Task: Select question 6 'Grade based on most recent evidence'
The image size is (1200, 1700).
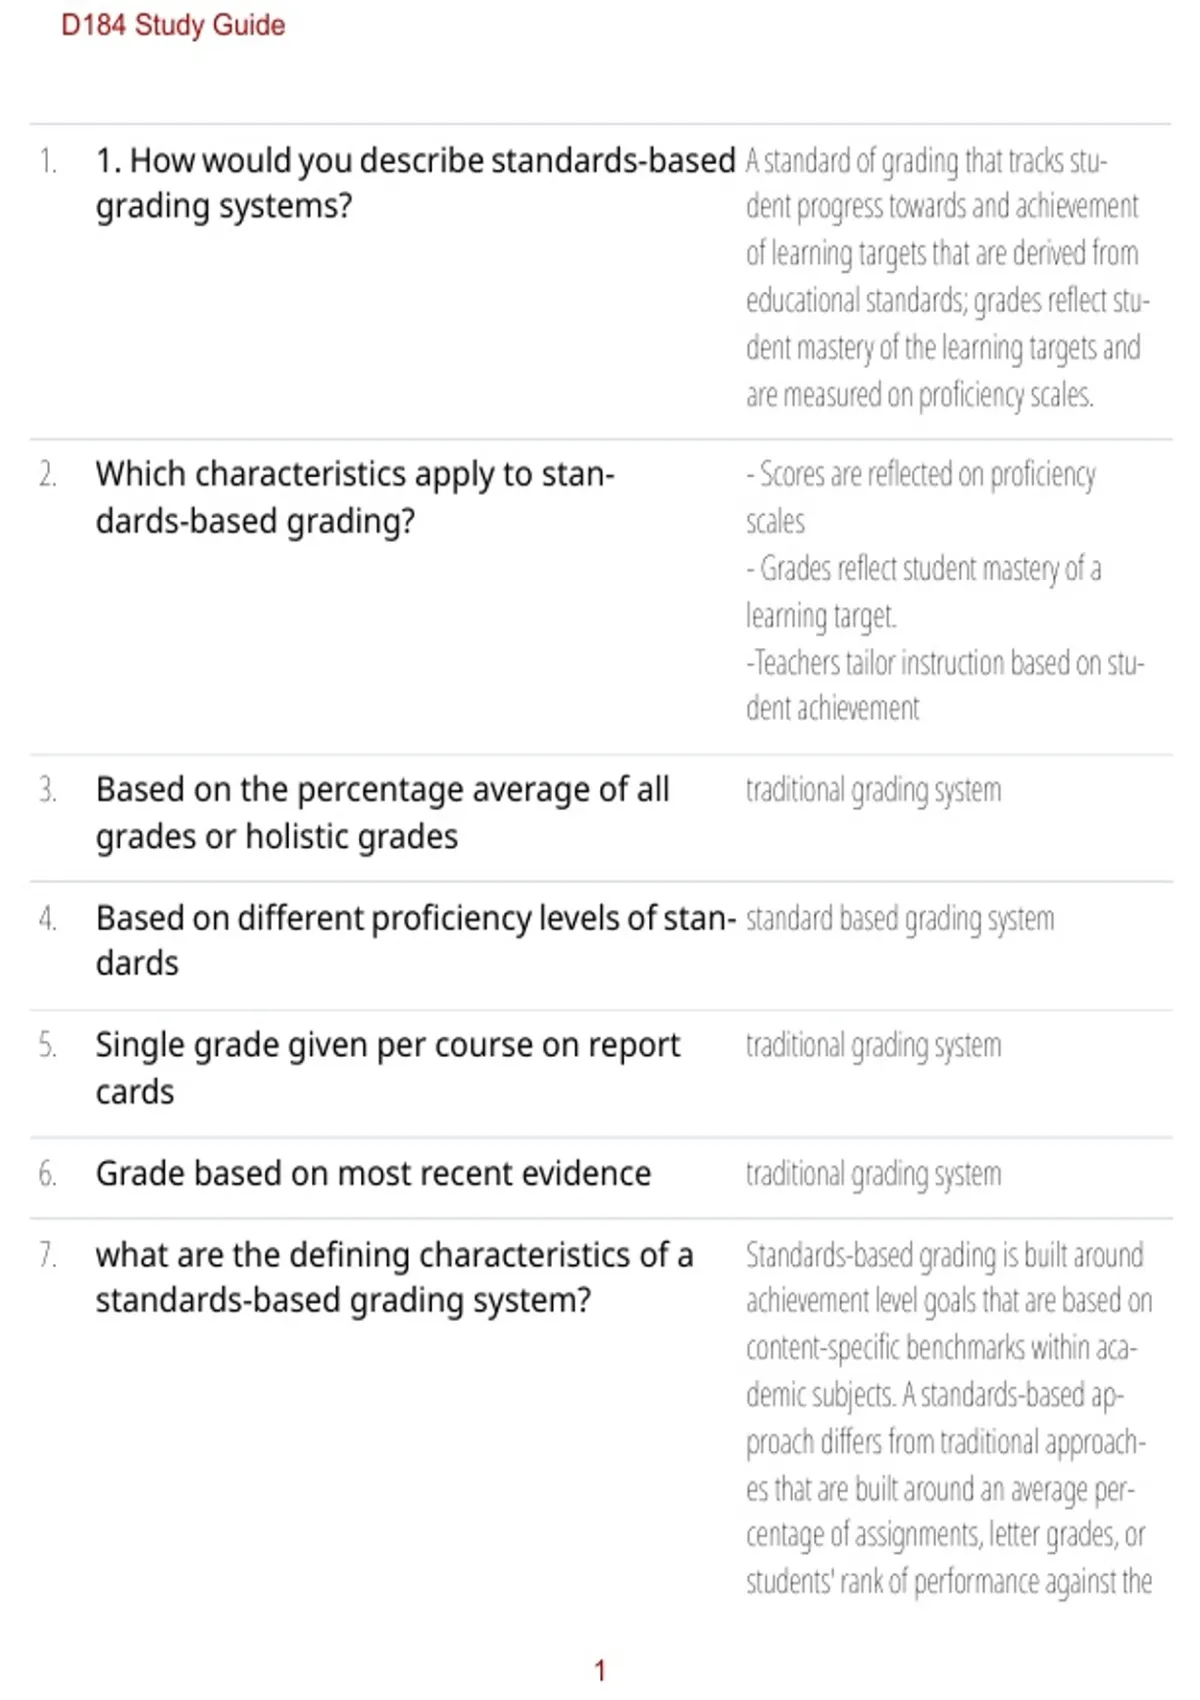Action: [x=373, y=1173]
